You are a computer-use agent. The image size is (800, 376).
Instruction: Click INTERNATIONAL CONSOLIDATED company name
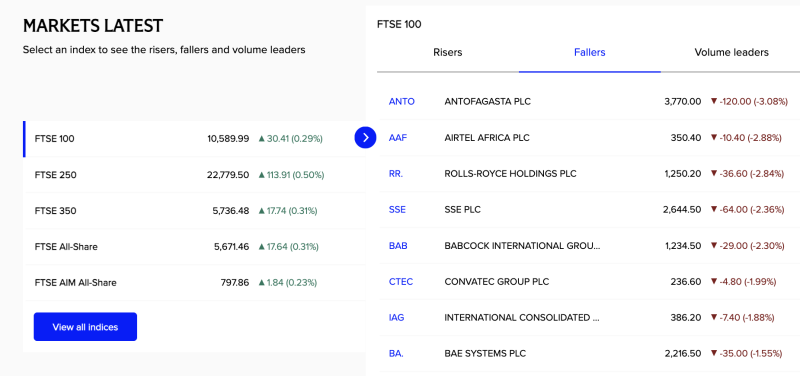(x=522, y=317)
